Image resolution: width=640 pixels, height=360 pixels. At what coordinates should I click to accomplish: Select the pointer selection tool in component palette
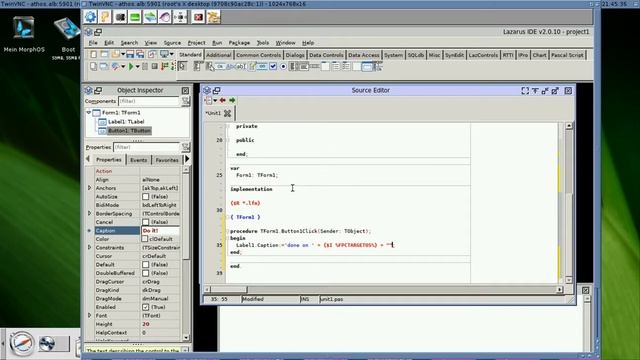pos(182,67)
